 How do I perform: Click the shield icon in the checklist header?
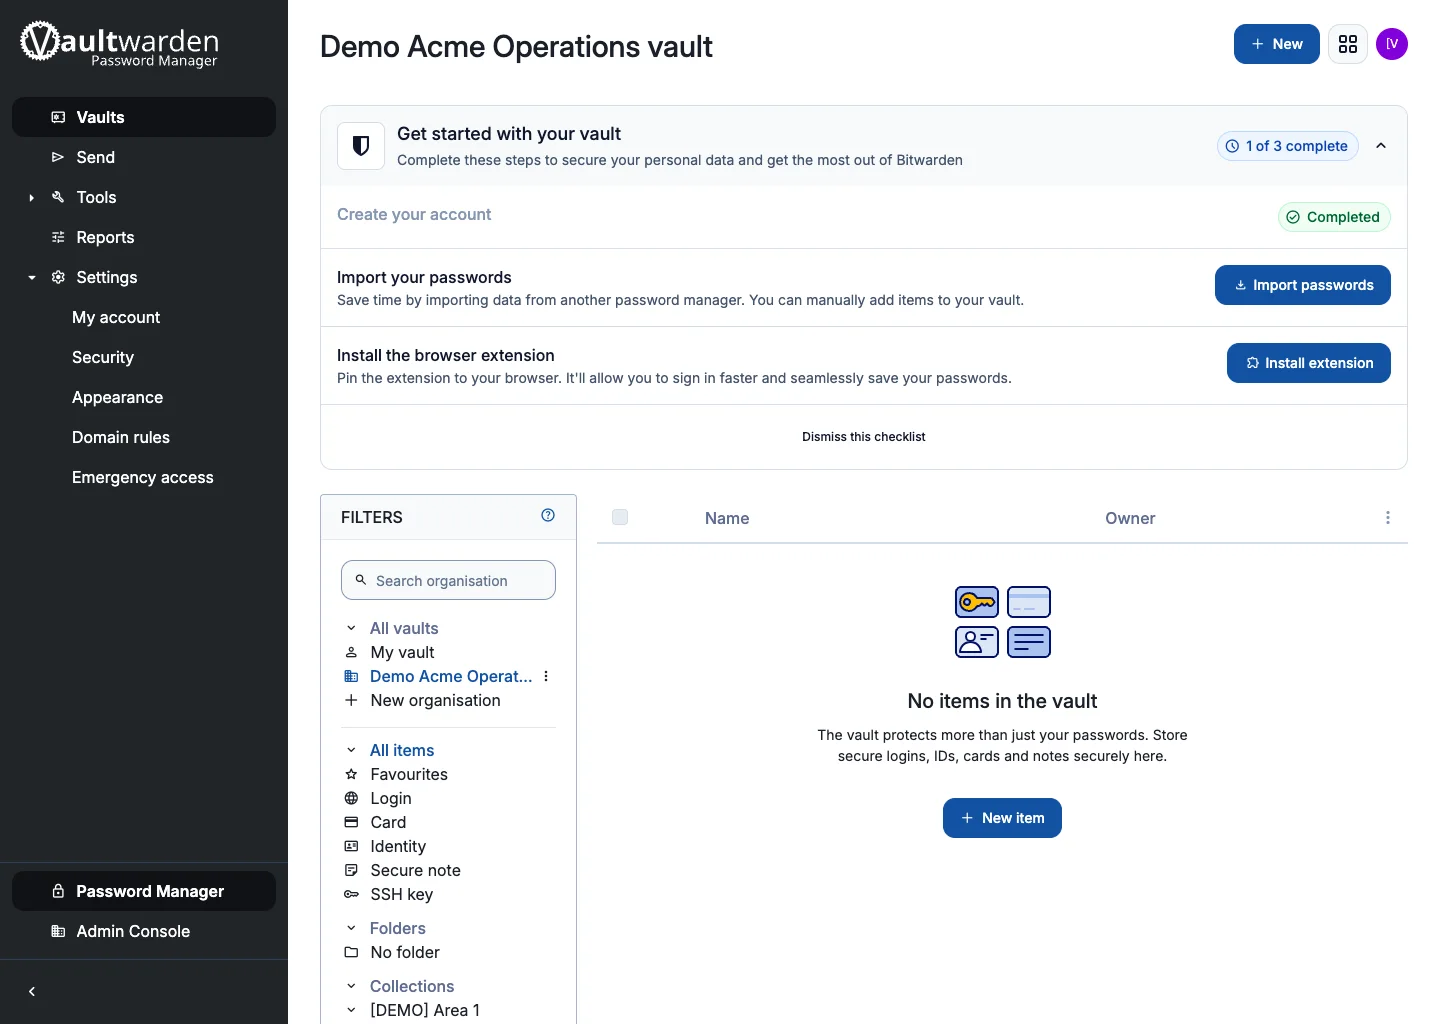coord(361,146)
